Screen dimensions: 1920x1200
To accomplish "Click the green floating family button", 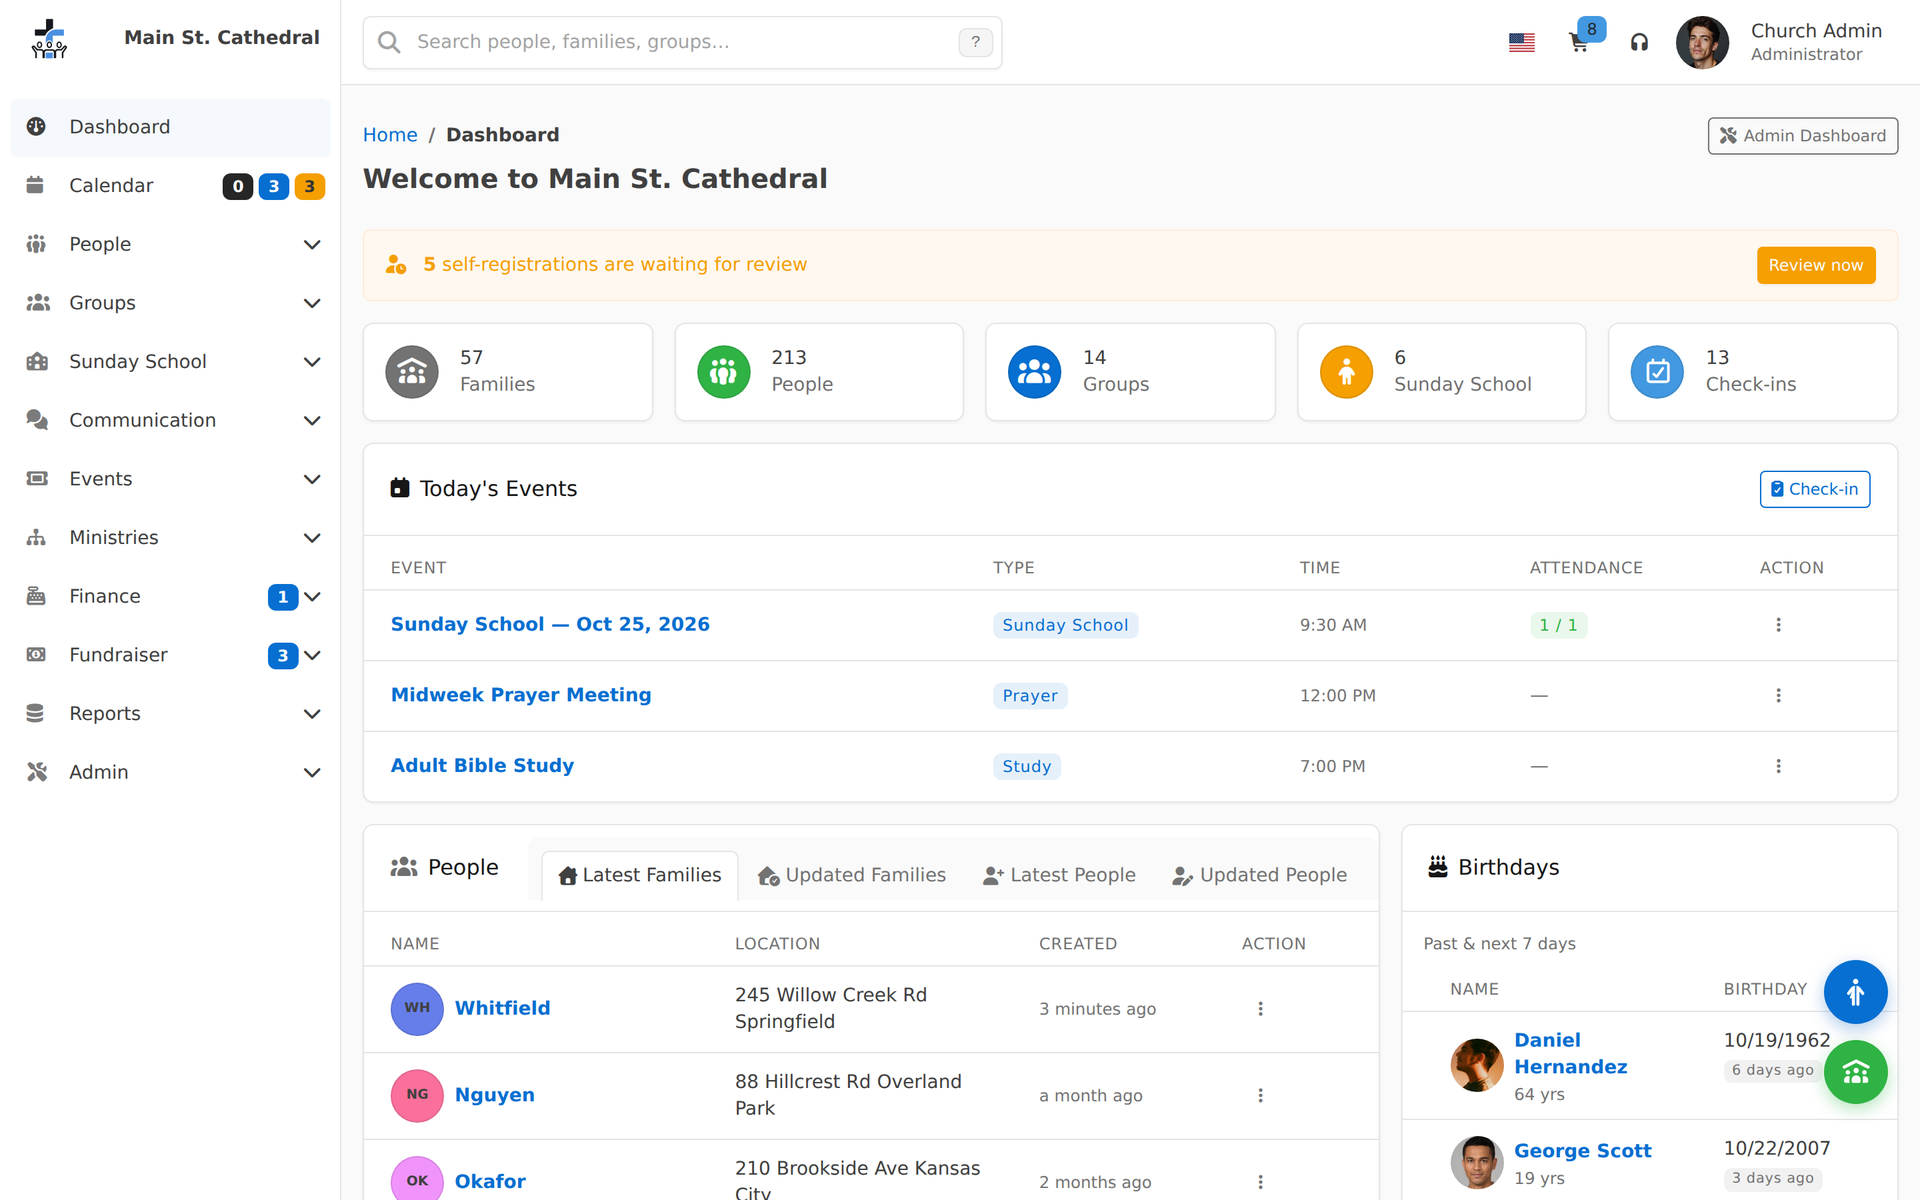I will [x=1855, y=1072].
